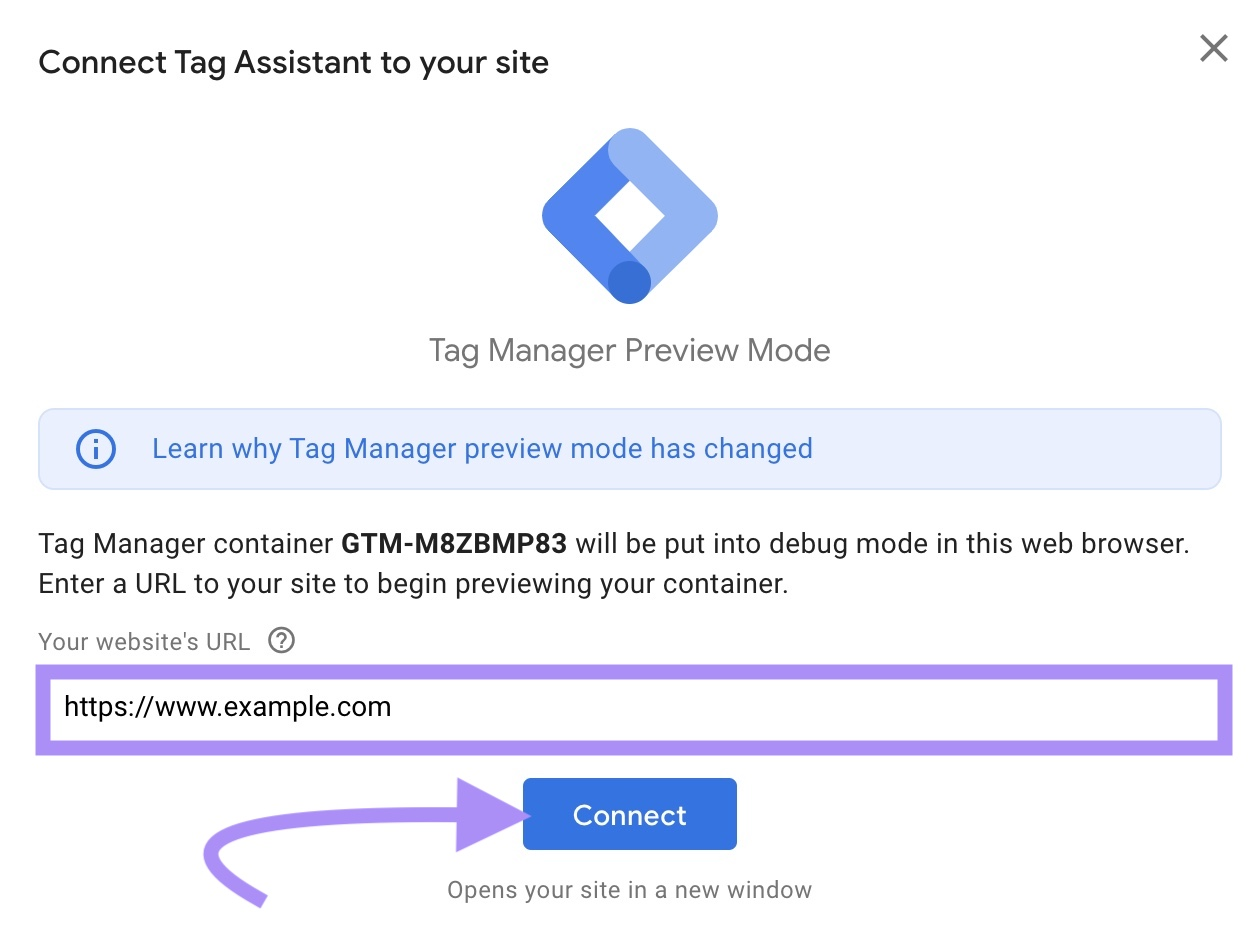
Task: Click the circled 'i' information symbol
Action: (95, 448)
